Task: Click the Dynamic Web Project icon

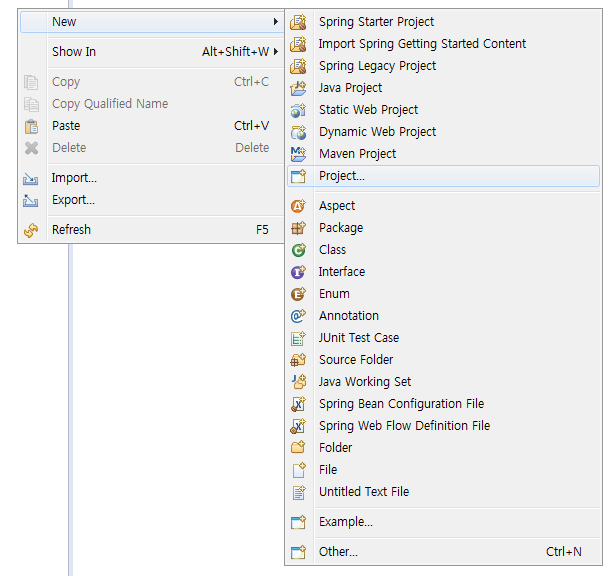Action: tap(298, 132)
